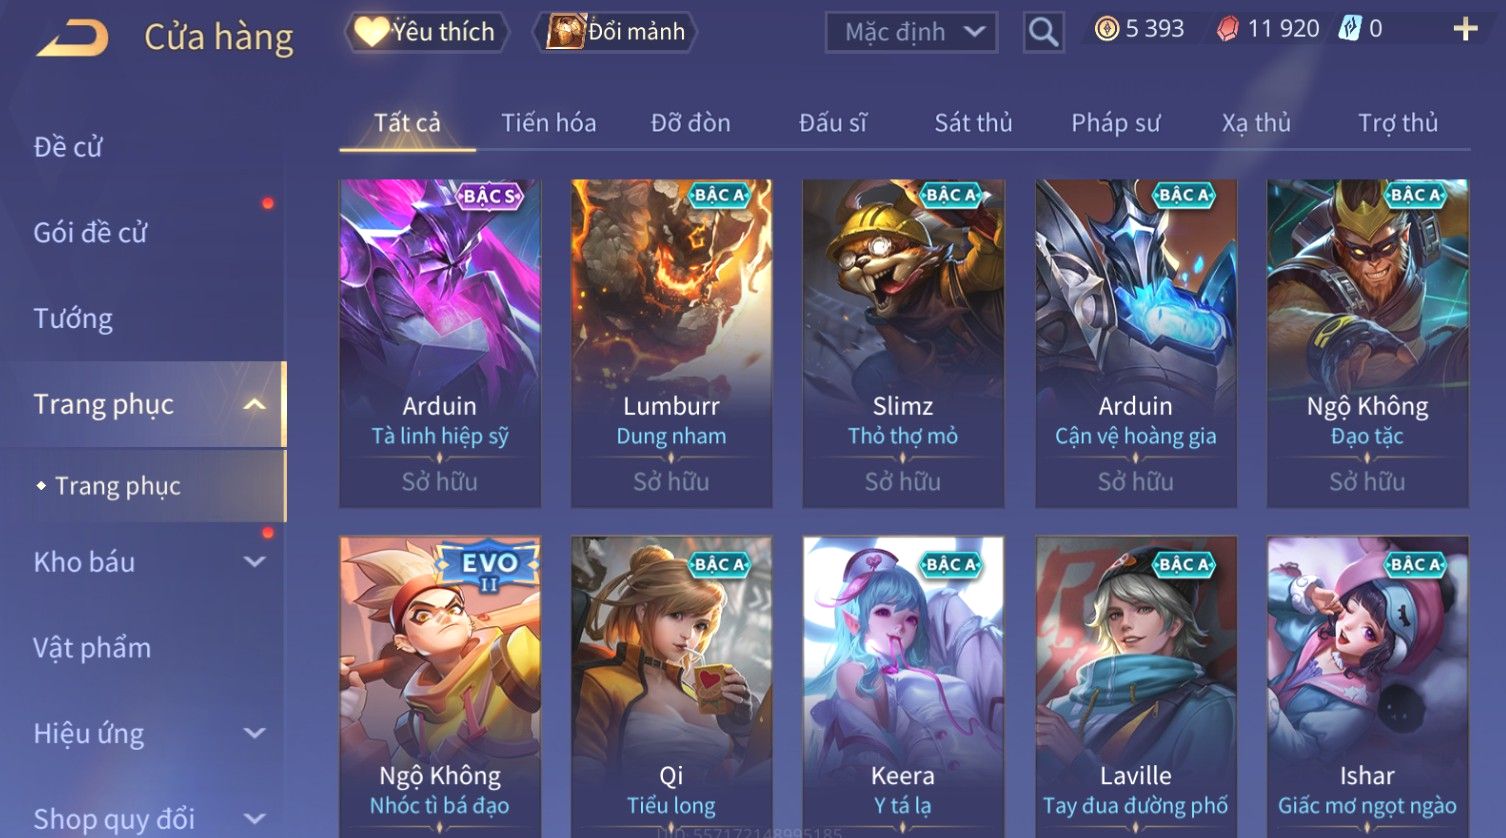Open Đổi mảnh fragment exchange

pos(616,32)
